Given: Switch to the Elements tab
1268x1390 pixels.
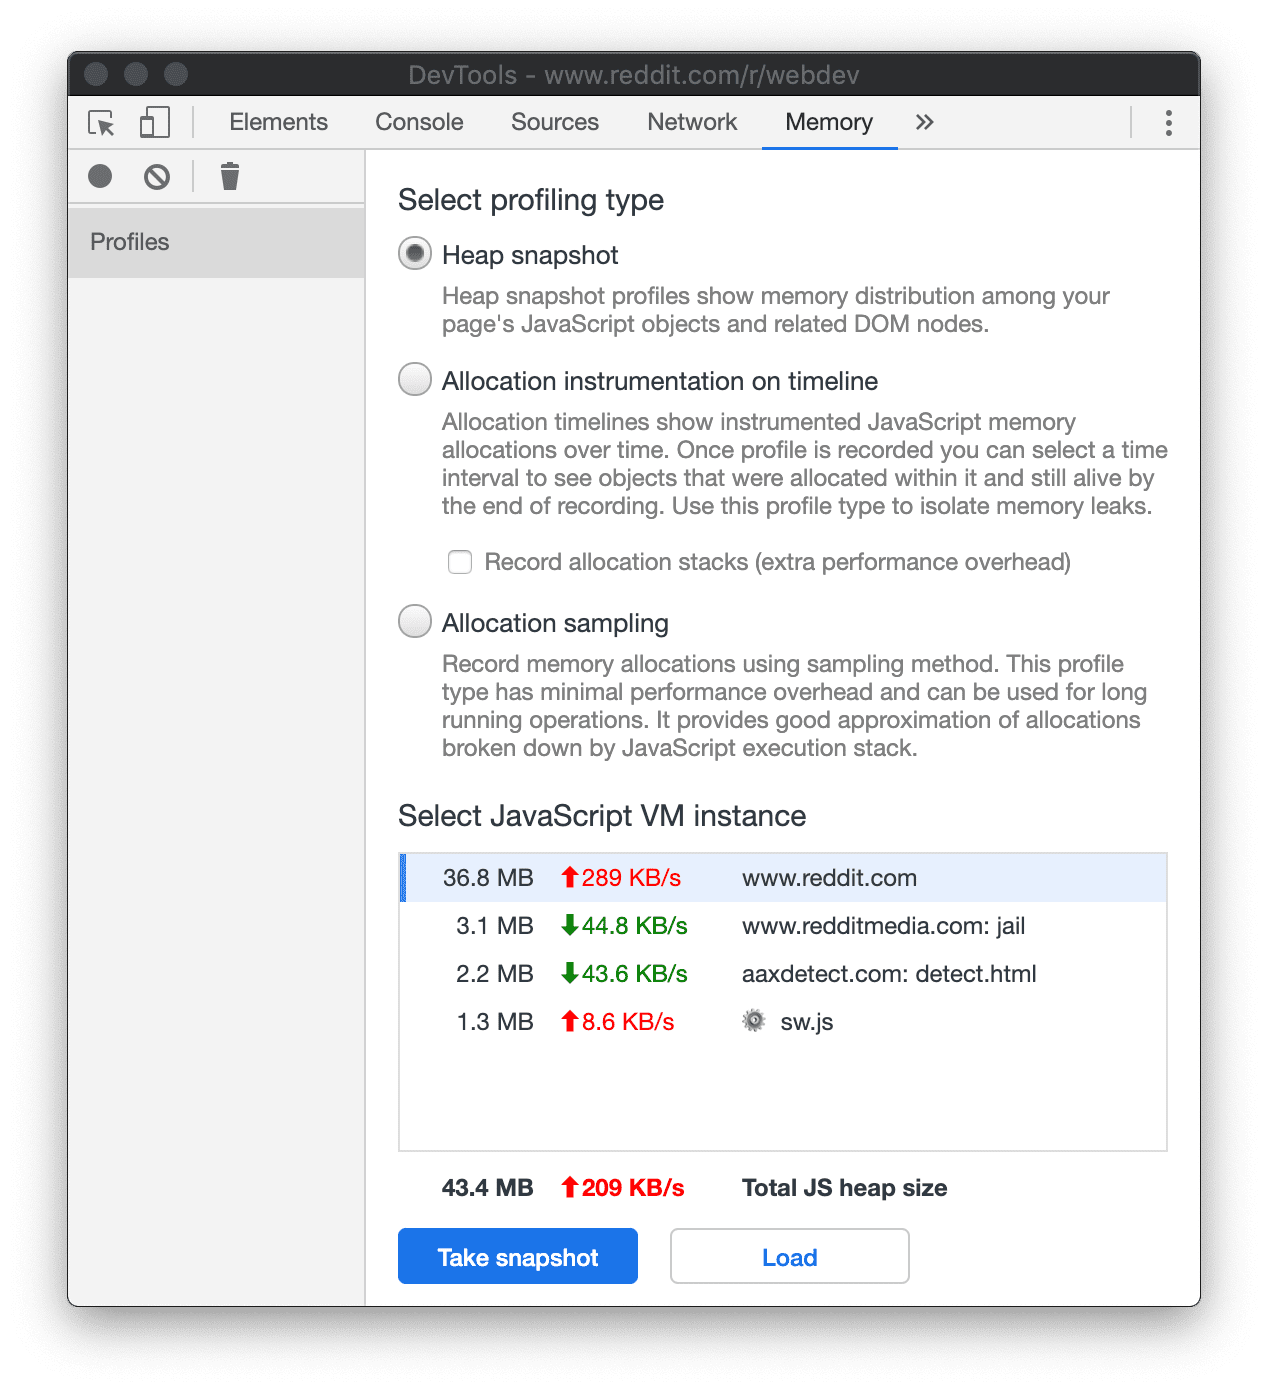Looking at the screenshot, I should click(278, 122).
